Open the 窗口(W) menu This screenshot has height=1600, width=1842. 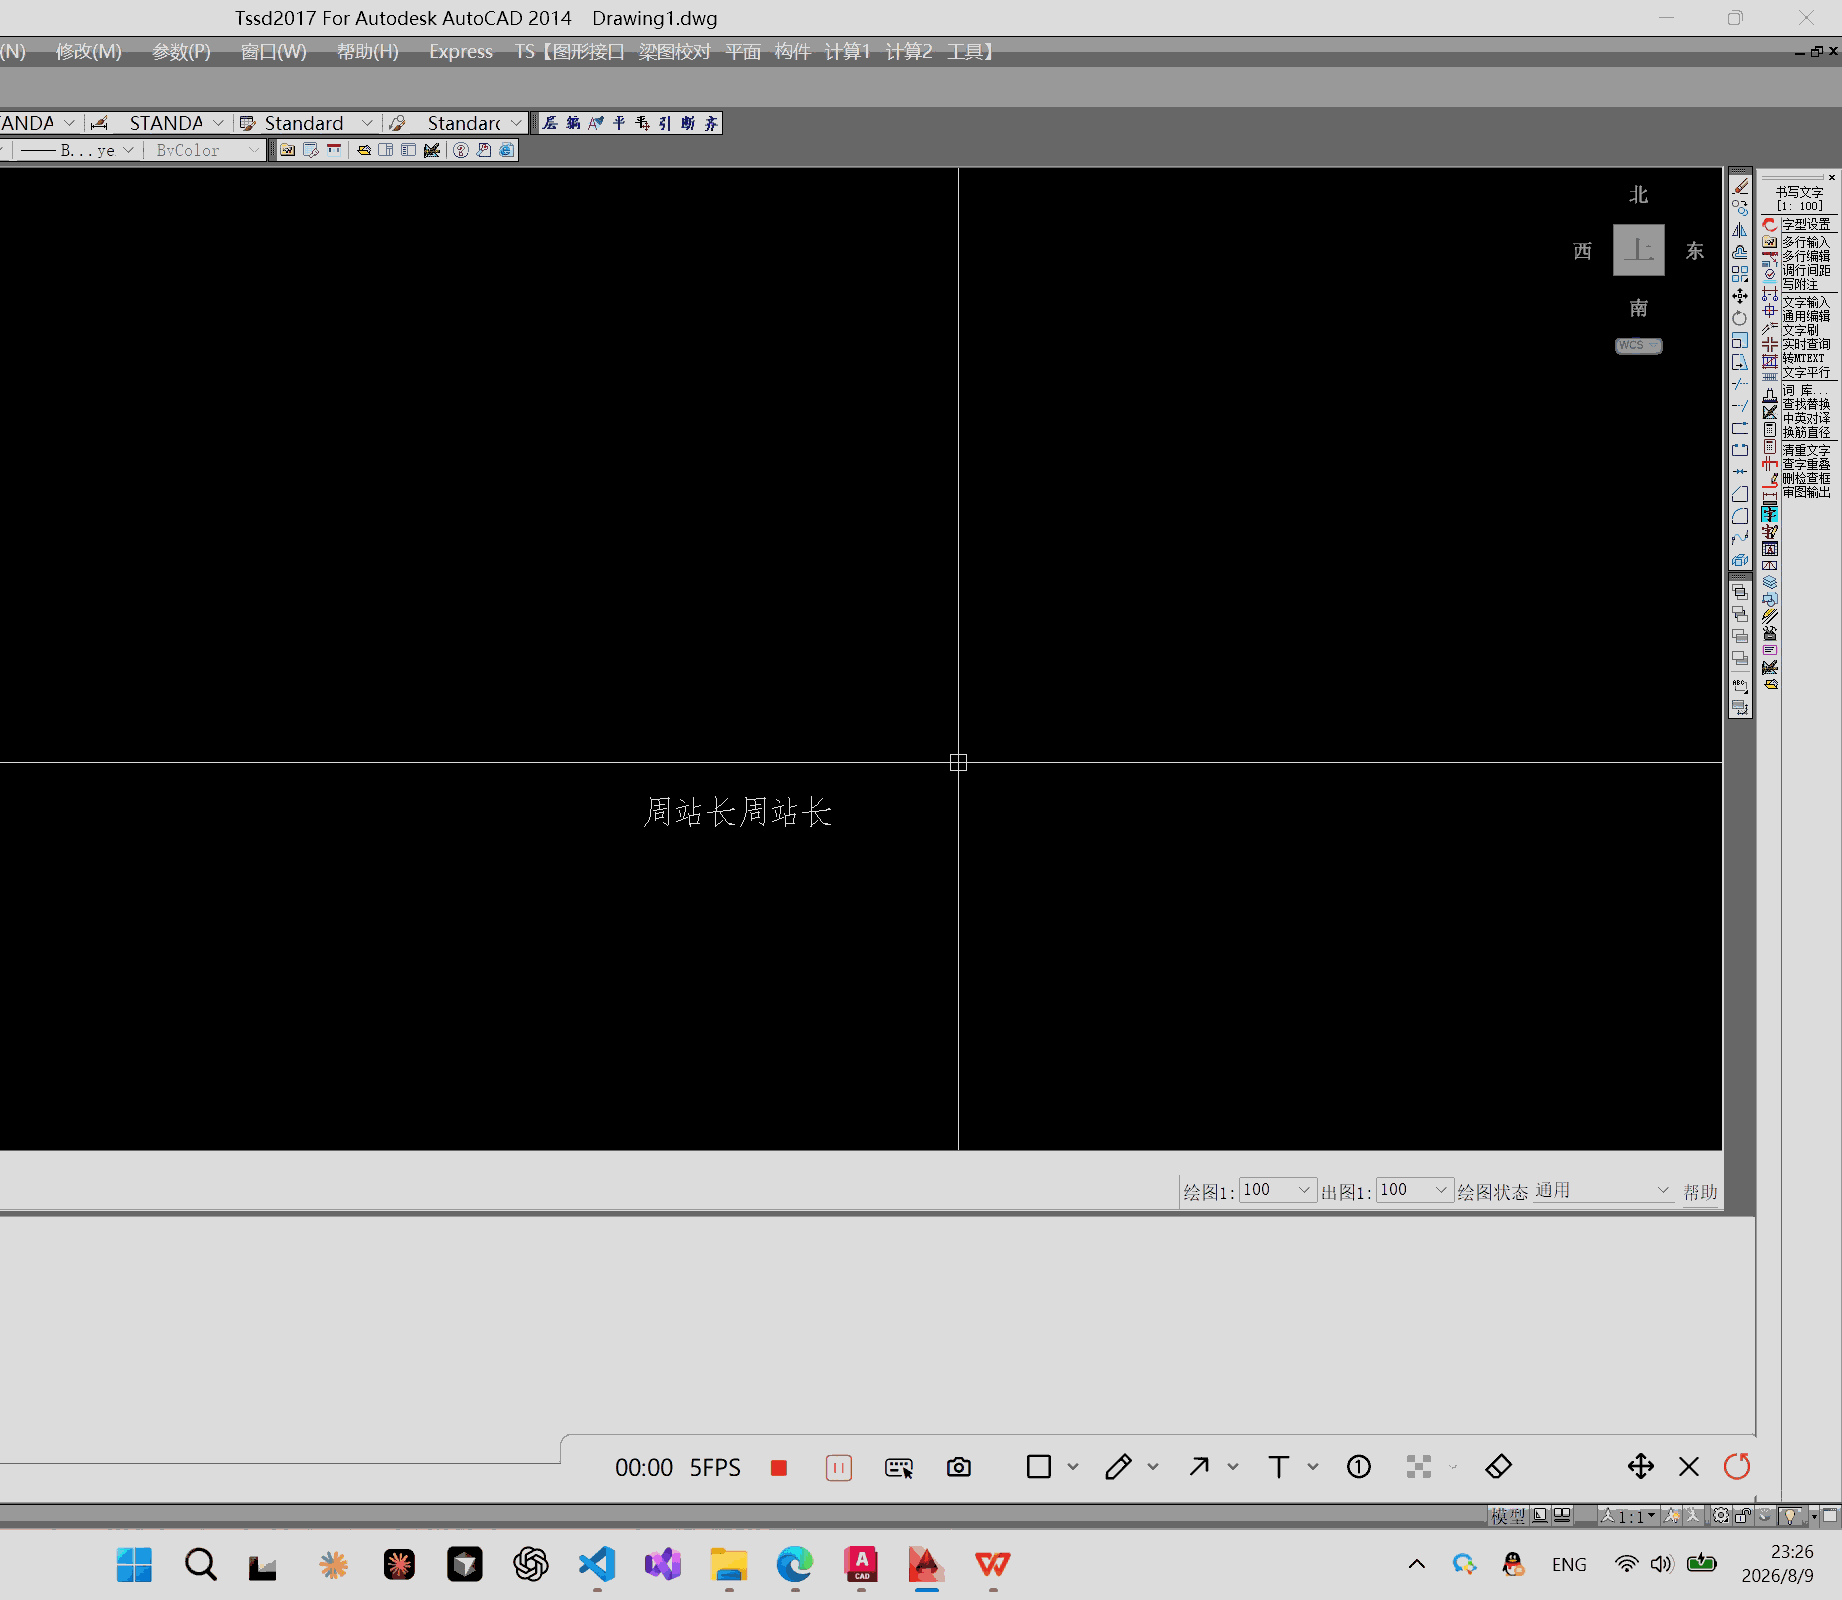click(274, 52)
